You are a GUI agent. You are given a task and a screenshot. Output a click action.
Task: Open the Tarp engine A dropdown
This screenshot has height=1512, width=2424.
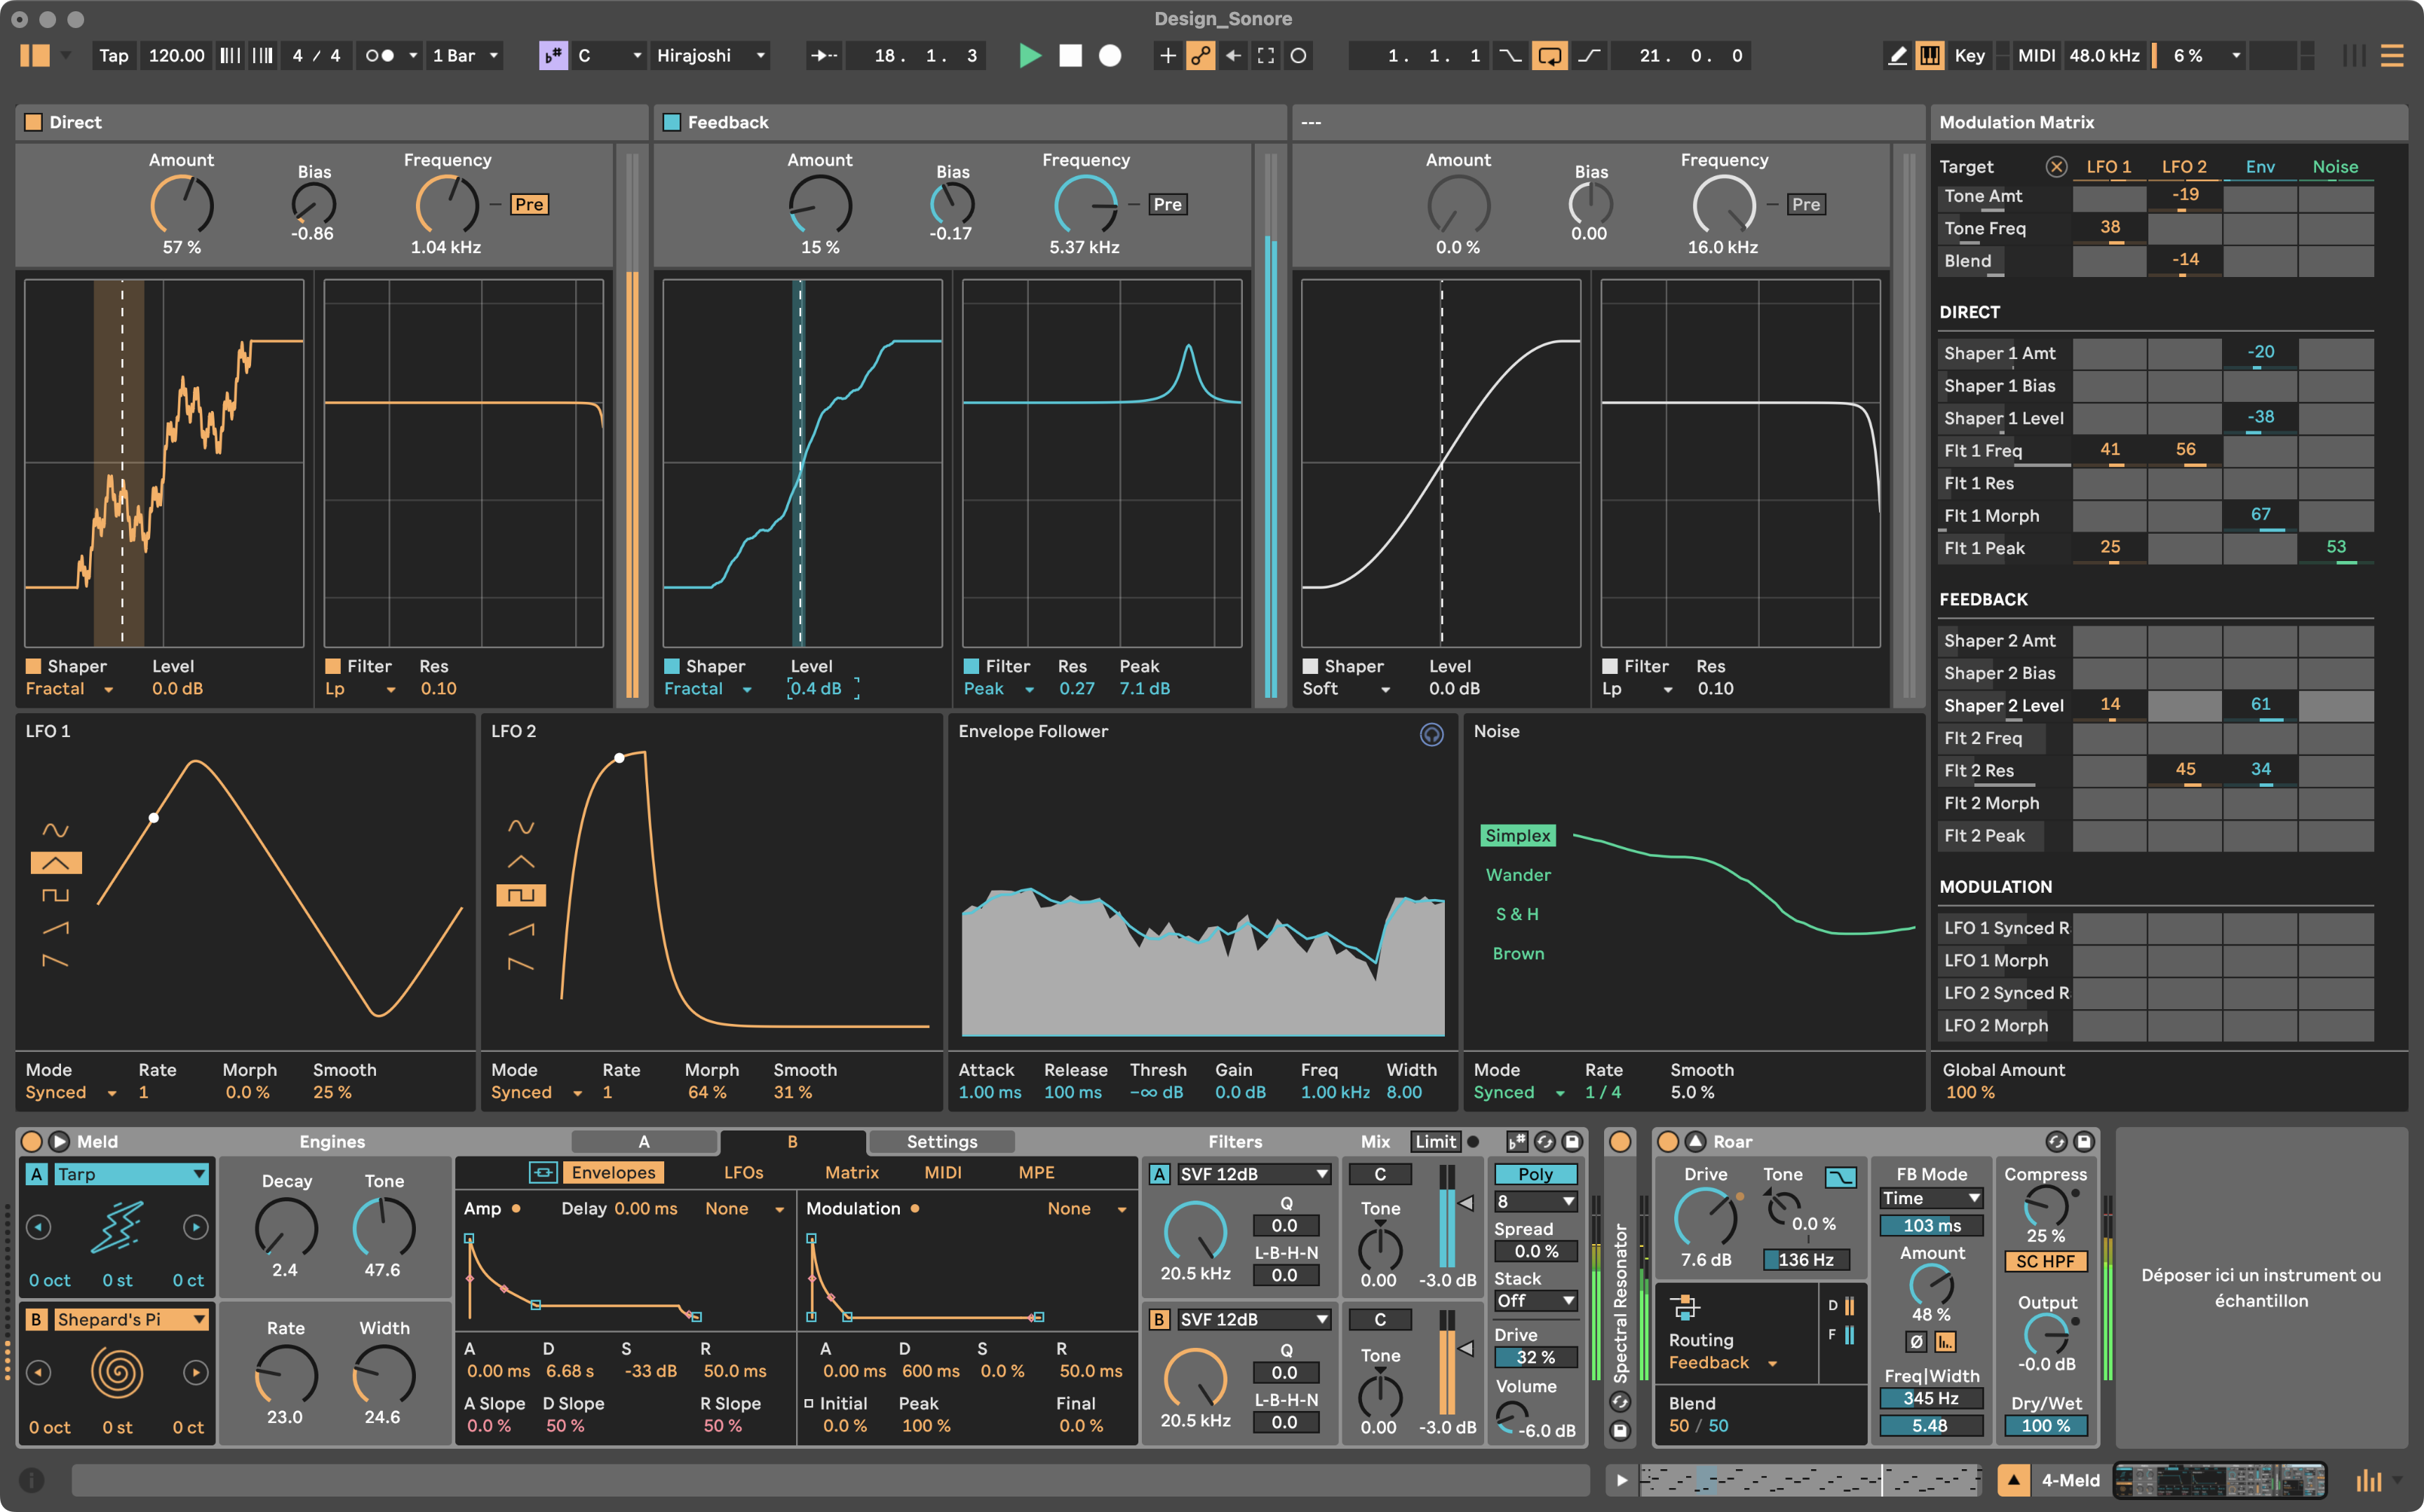[x=130, y=1174]
